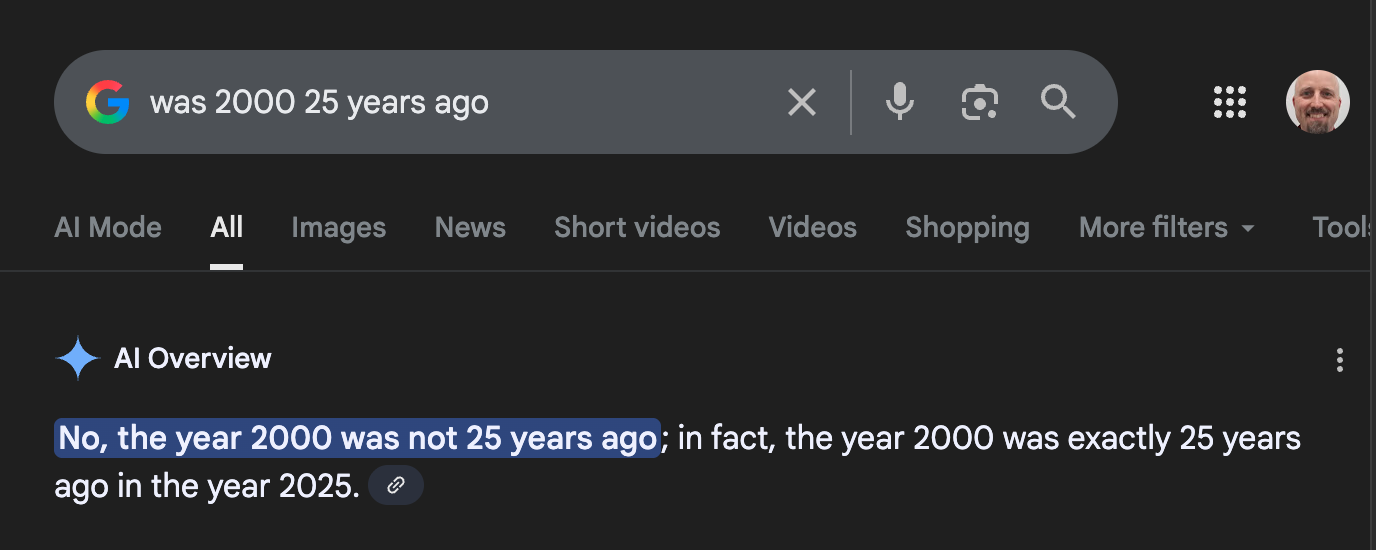Go to Short videos tab
This screenshot has height=550, width=1376.
click(x=637, y=228)
